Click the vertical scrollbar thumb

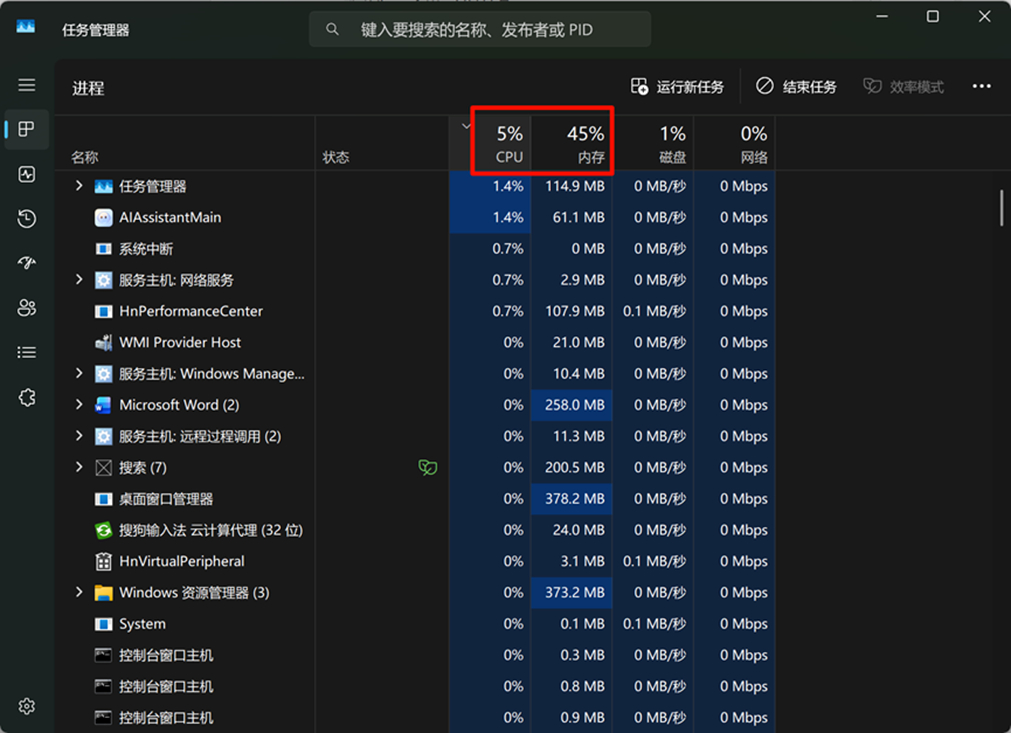(1001, 208)
